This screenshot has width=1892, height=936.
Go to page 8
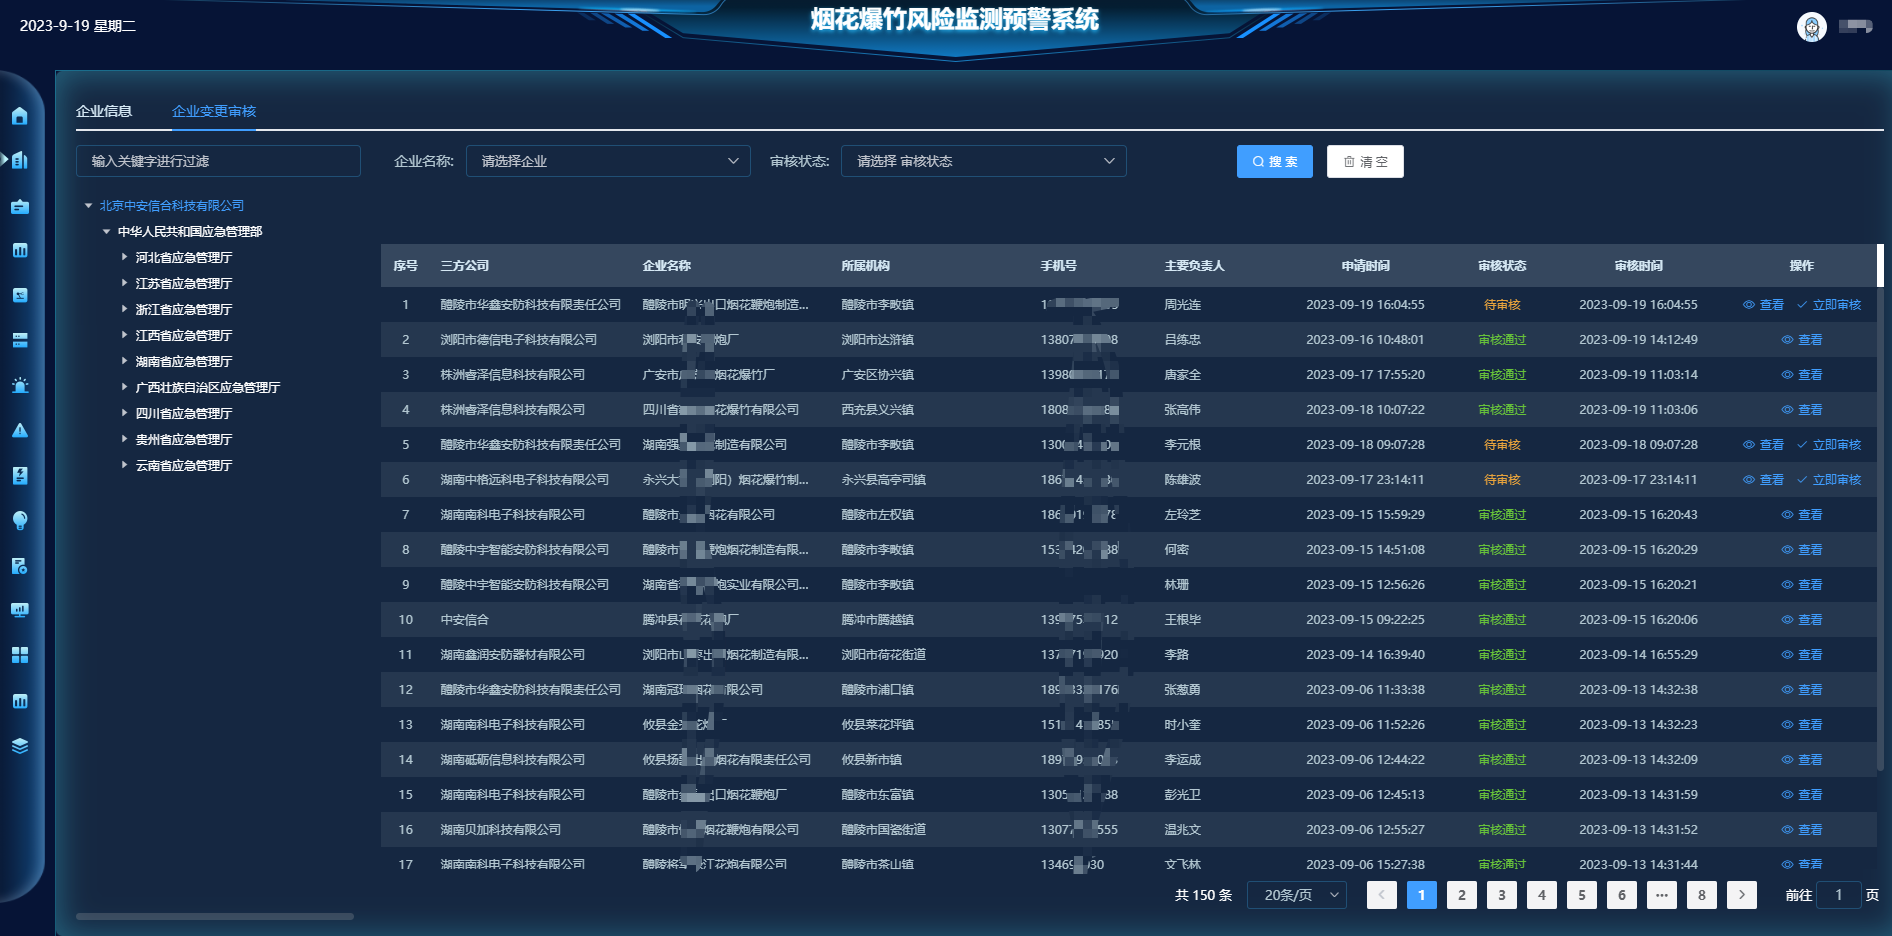(1702, 895)
